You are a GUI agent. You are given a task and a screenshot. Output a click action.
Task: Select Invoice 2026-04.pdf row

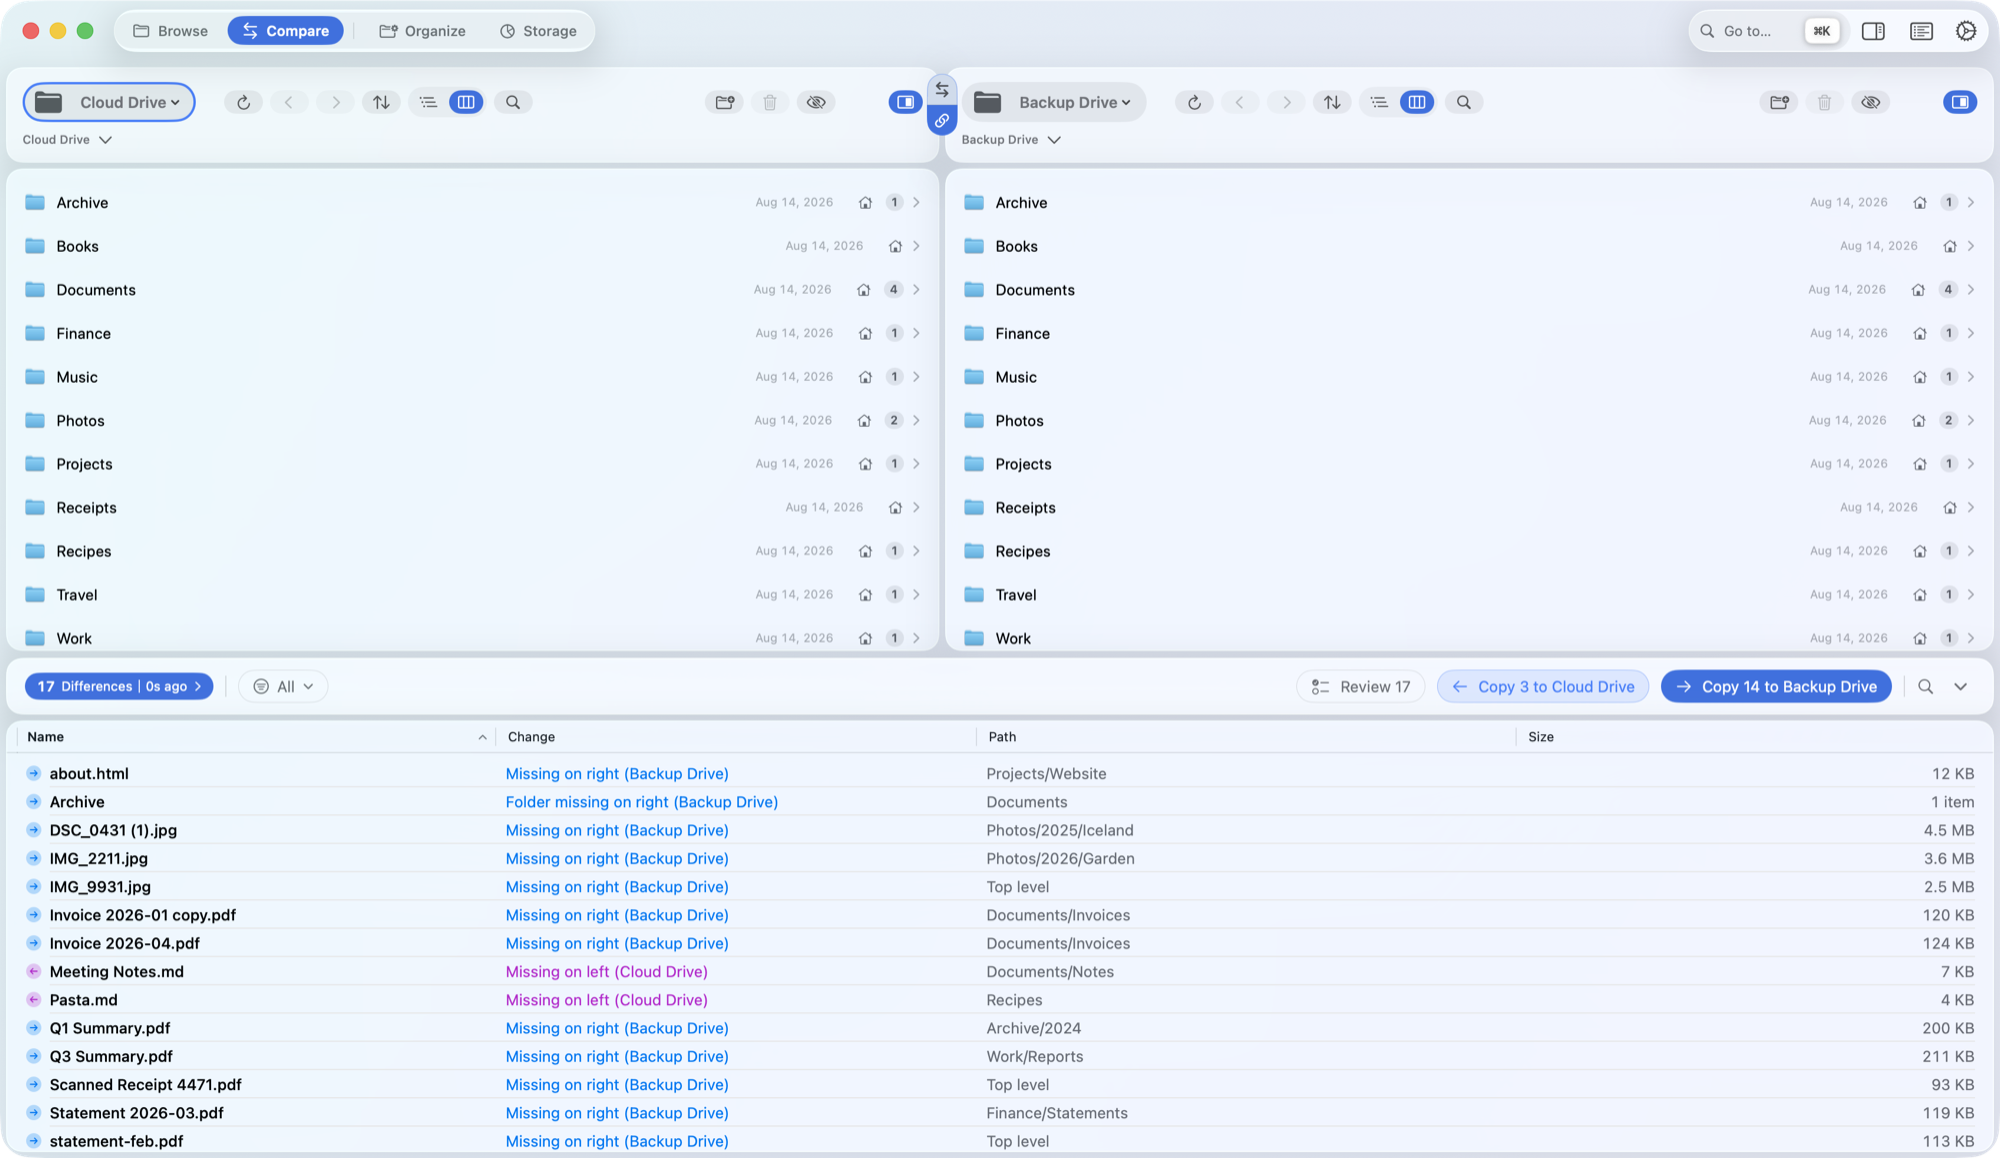pyautogui.click(x=1000, y=944)
